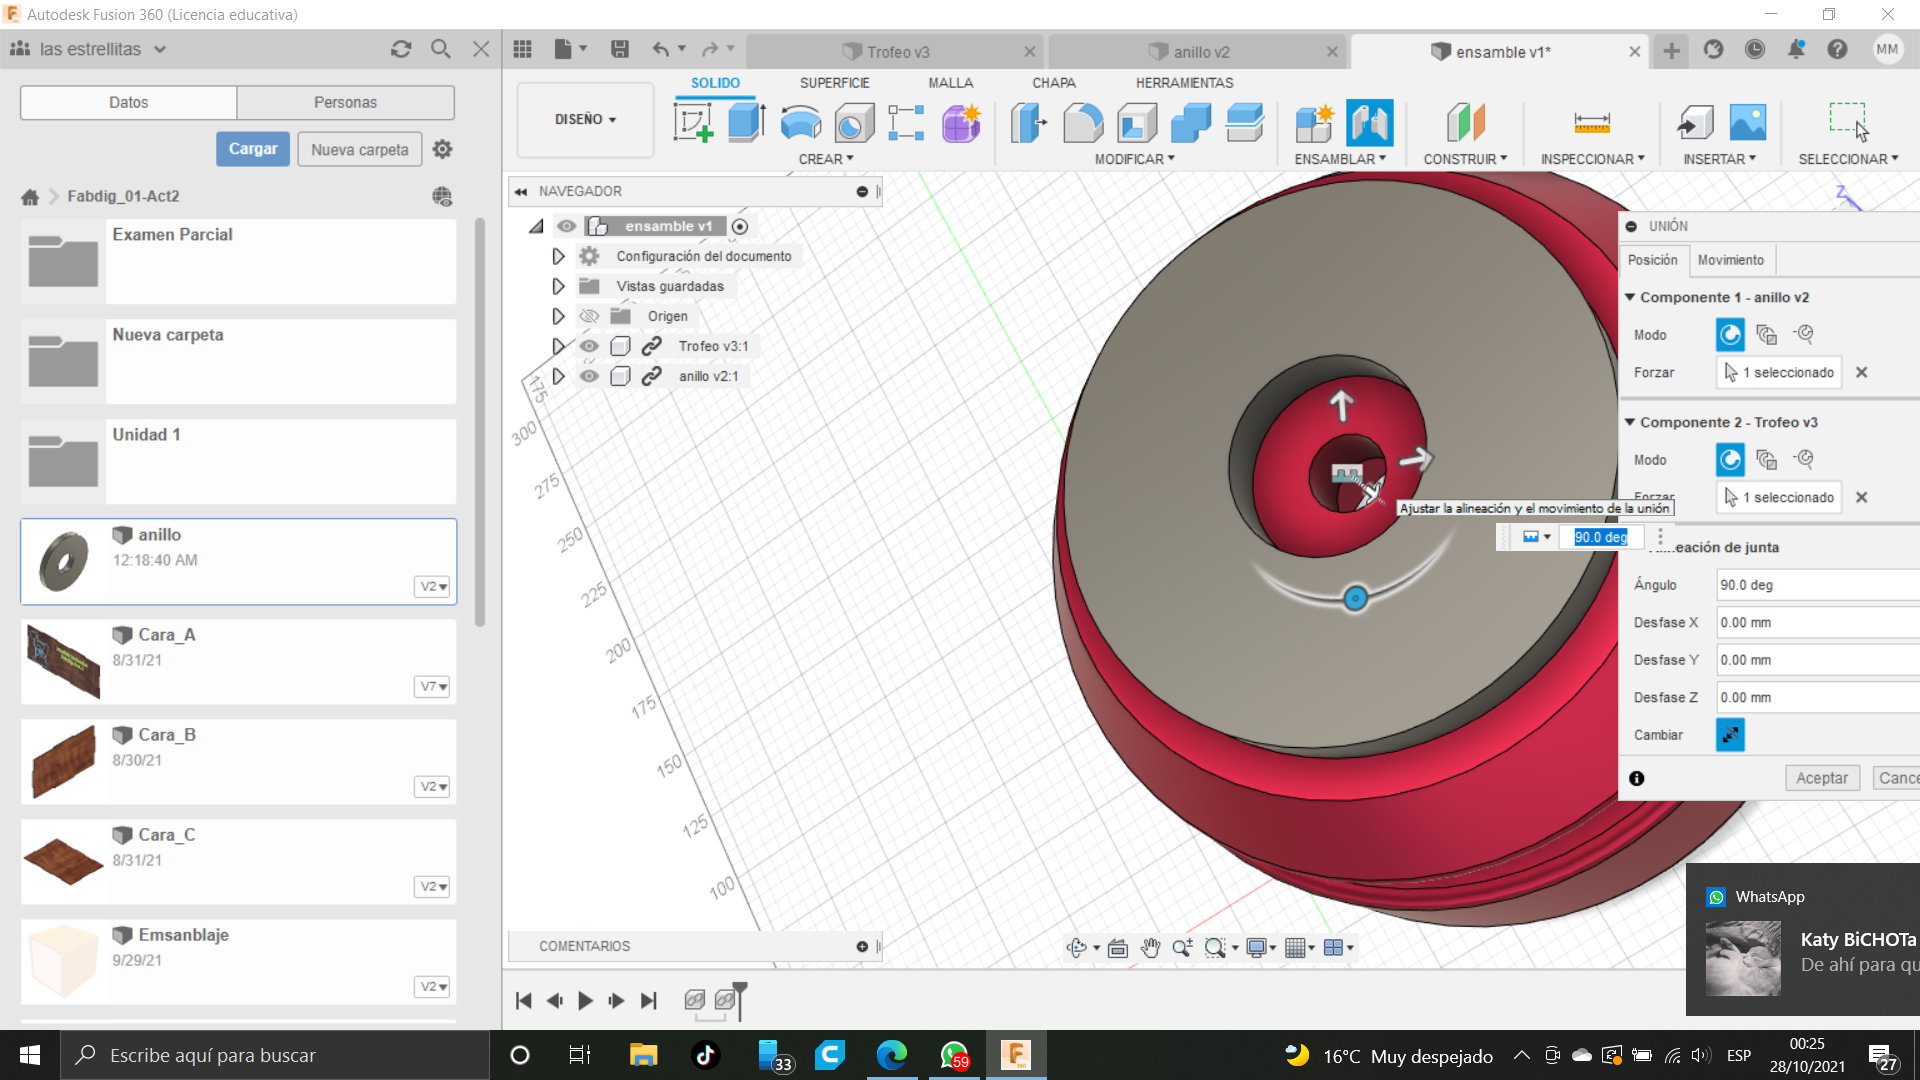Click the Cambiar flip button in Unión panel

click(1730, 735)
